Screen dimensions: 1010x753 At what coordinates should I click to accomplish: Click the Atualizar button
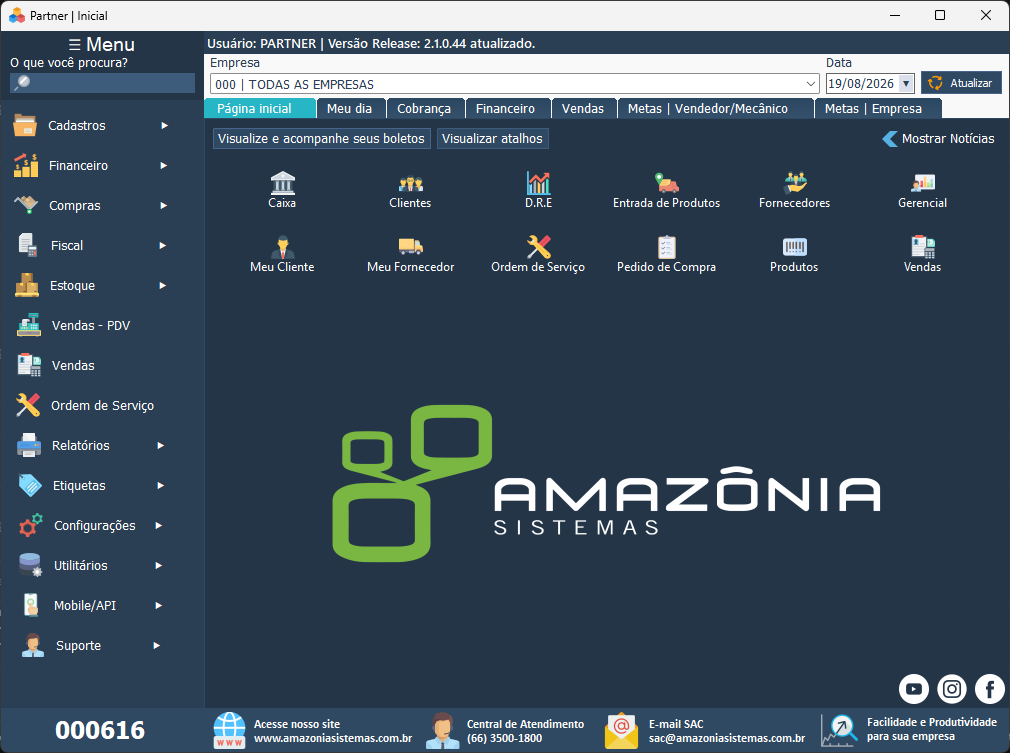tap(961, 82)
